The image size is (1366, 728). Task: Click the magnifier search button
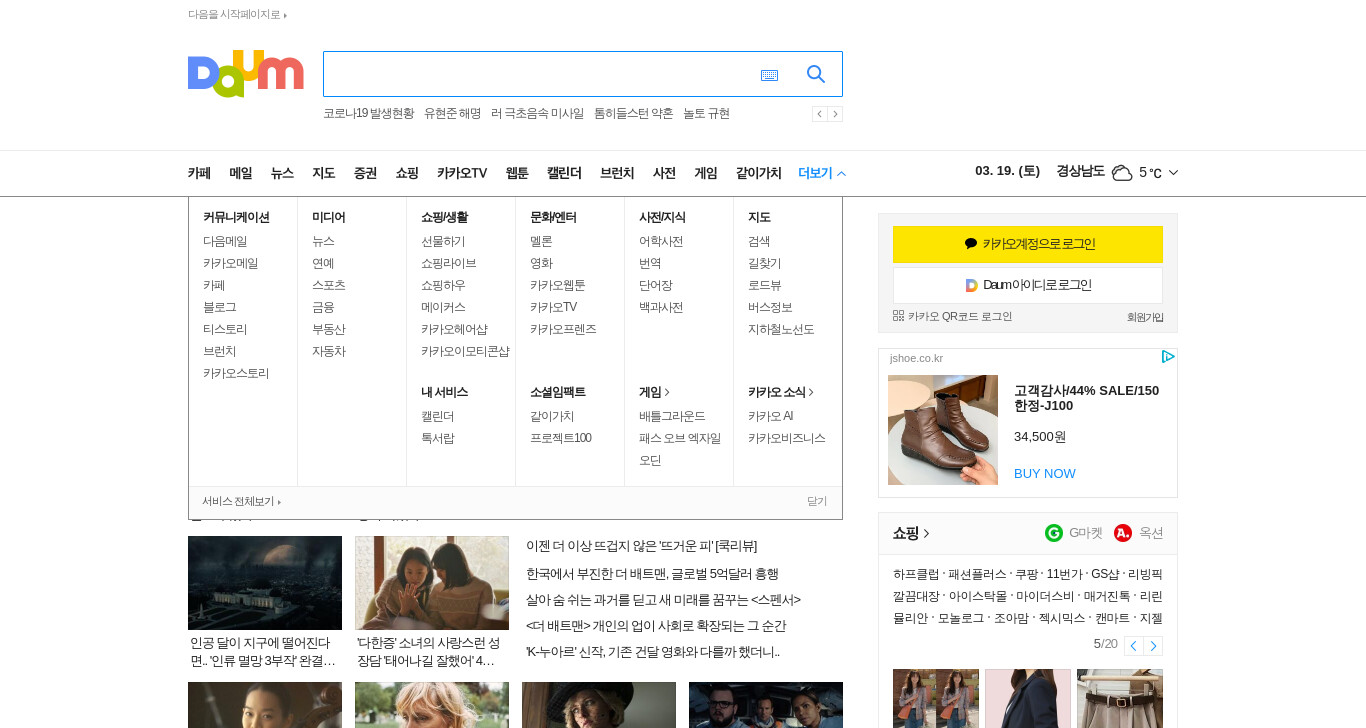click(x=816, y=74)
